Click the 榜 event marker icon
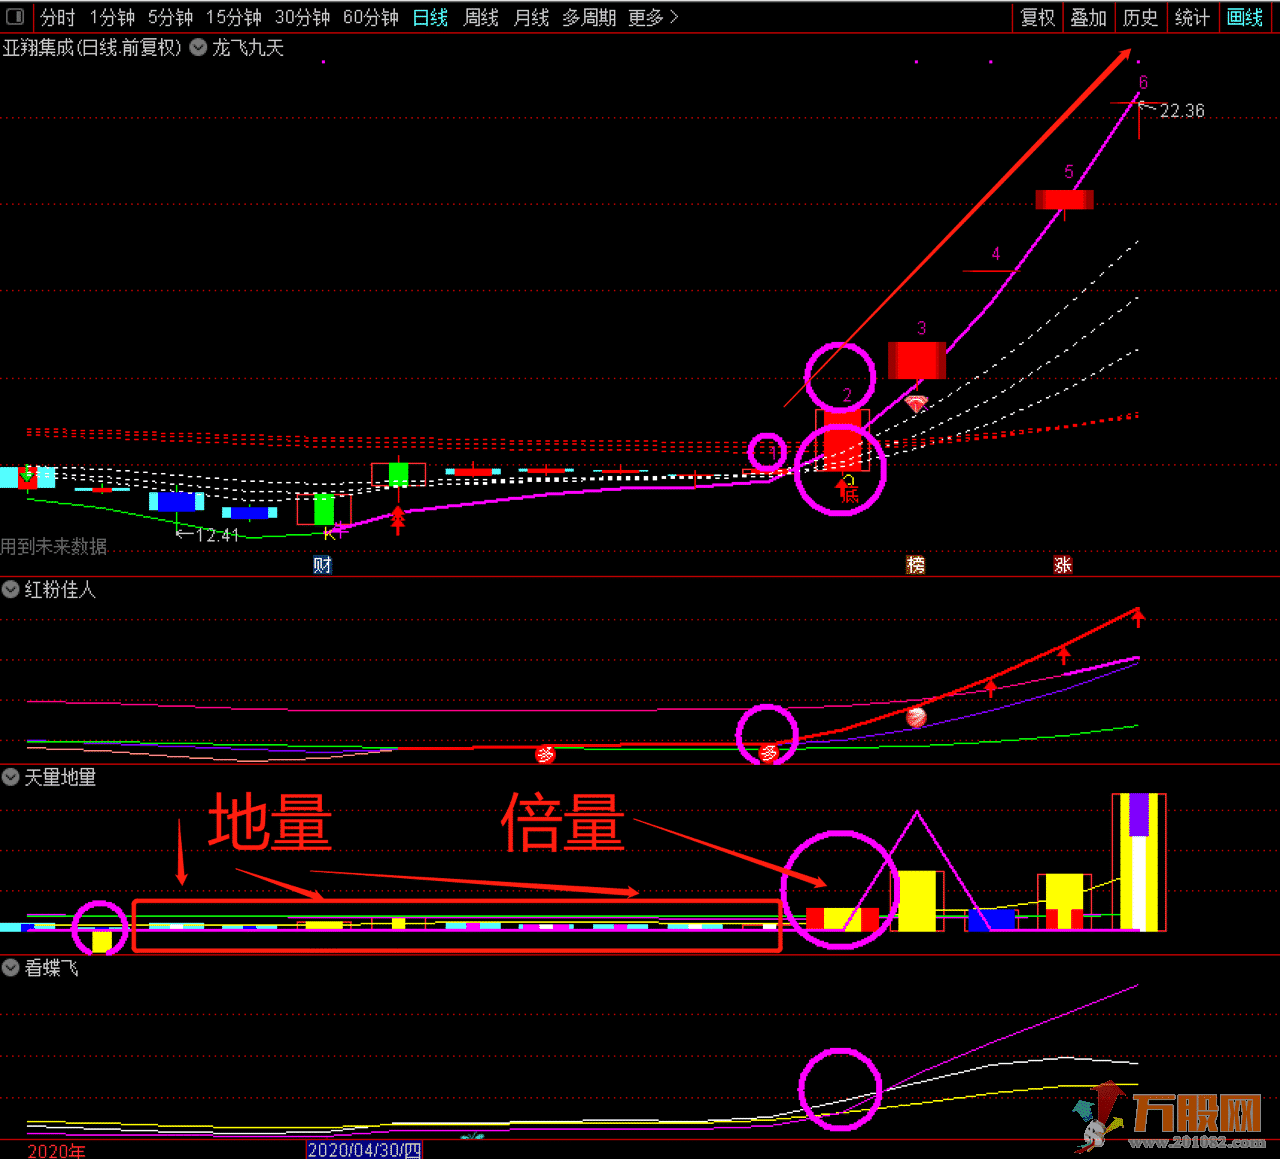Image resolution: width=1280 pixels, height=1159 pixels. click(915, 565)
